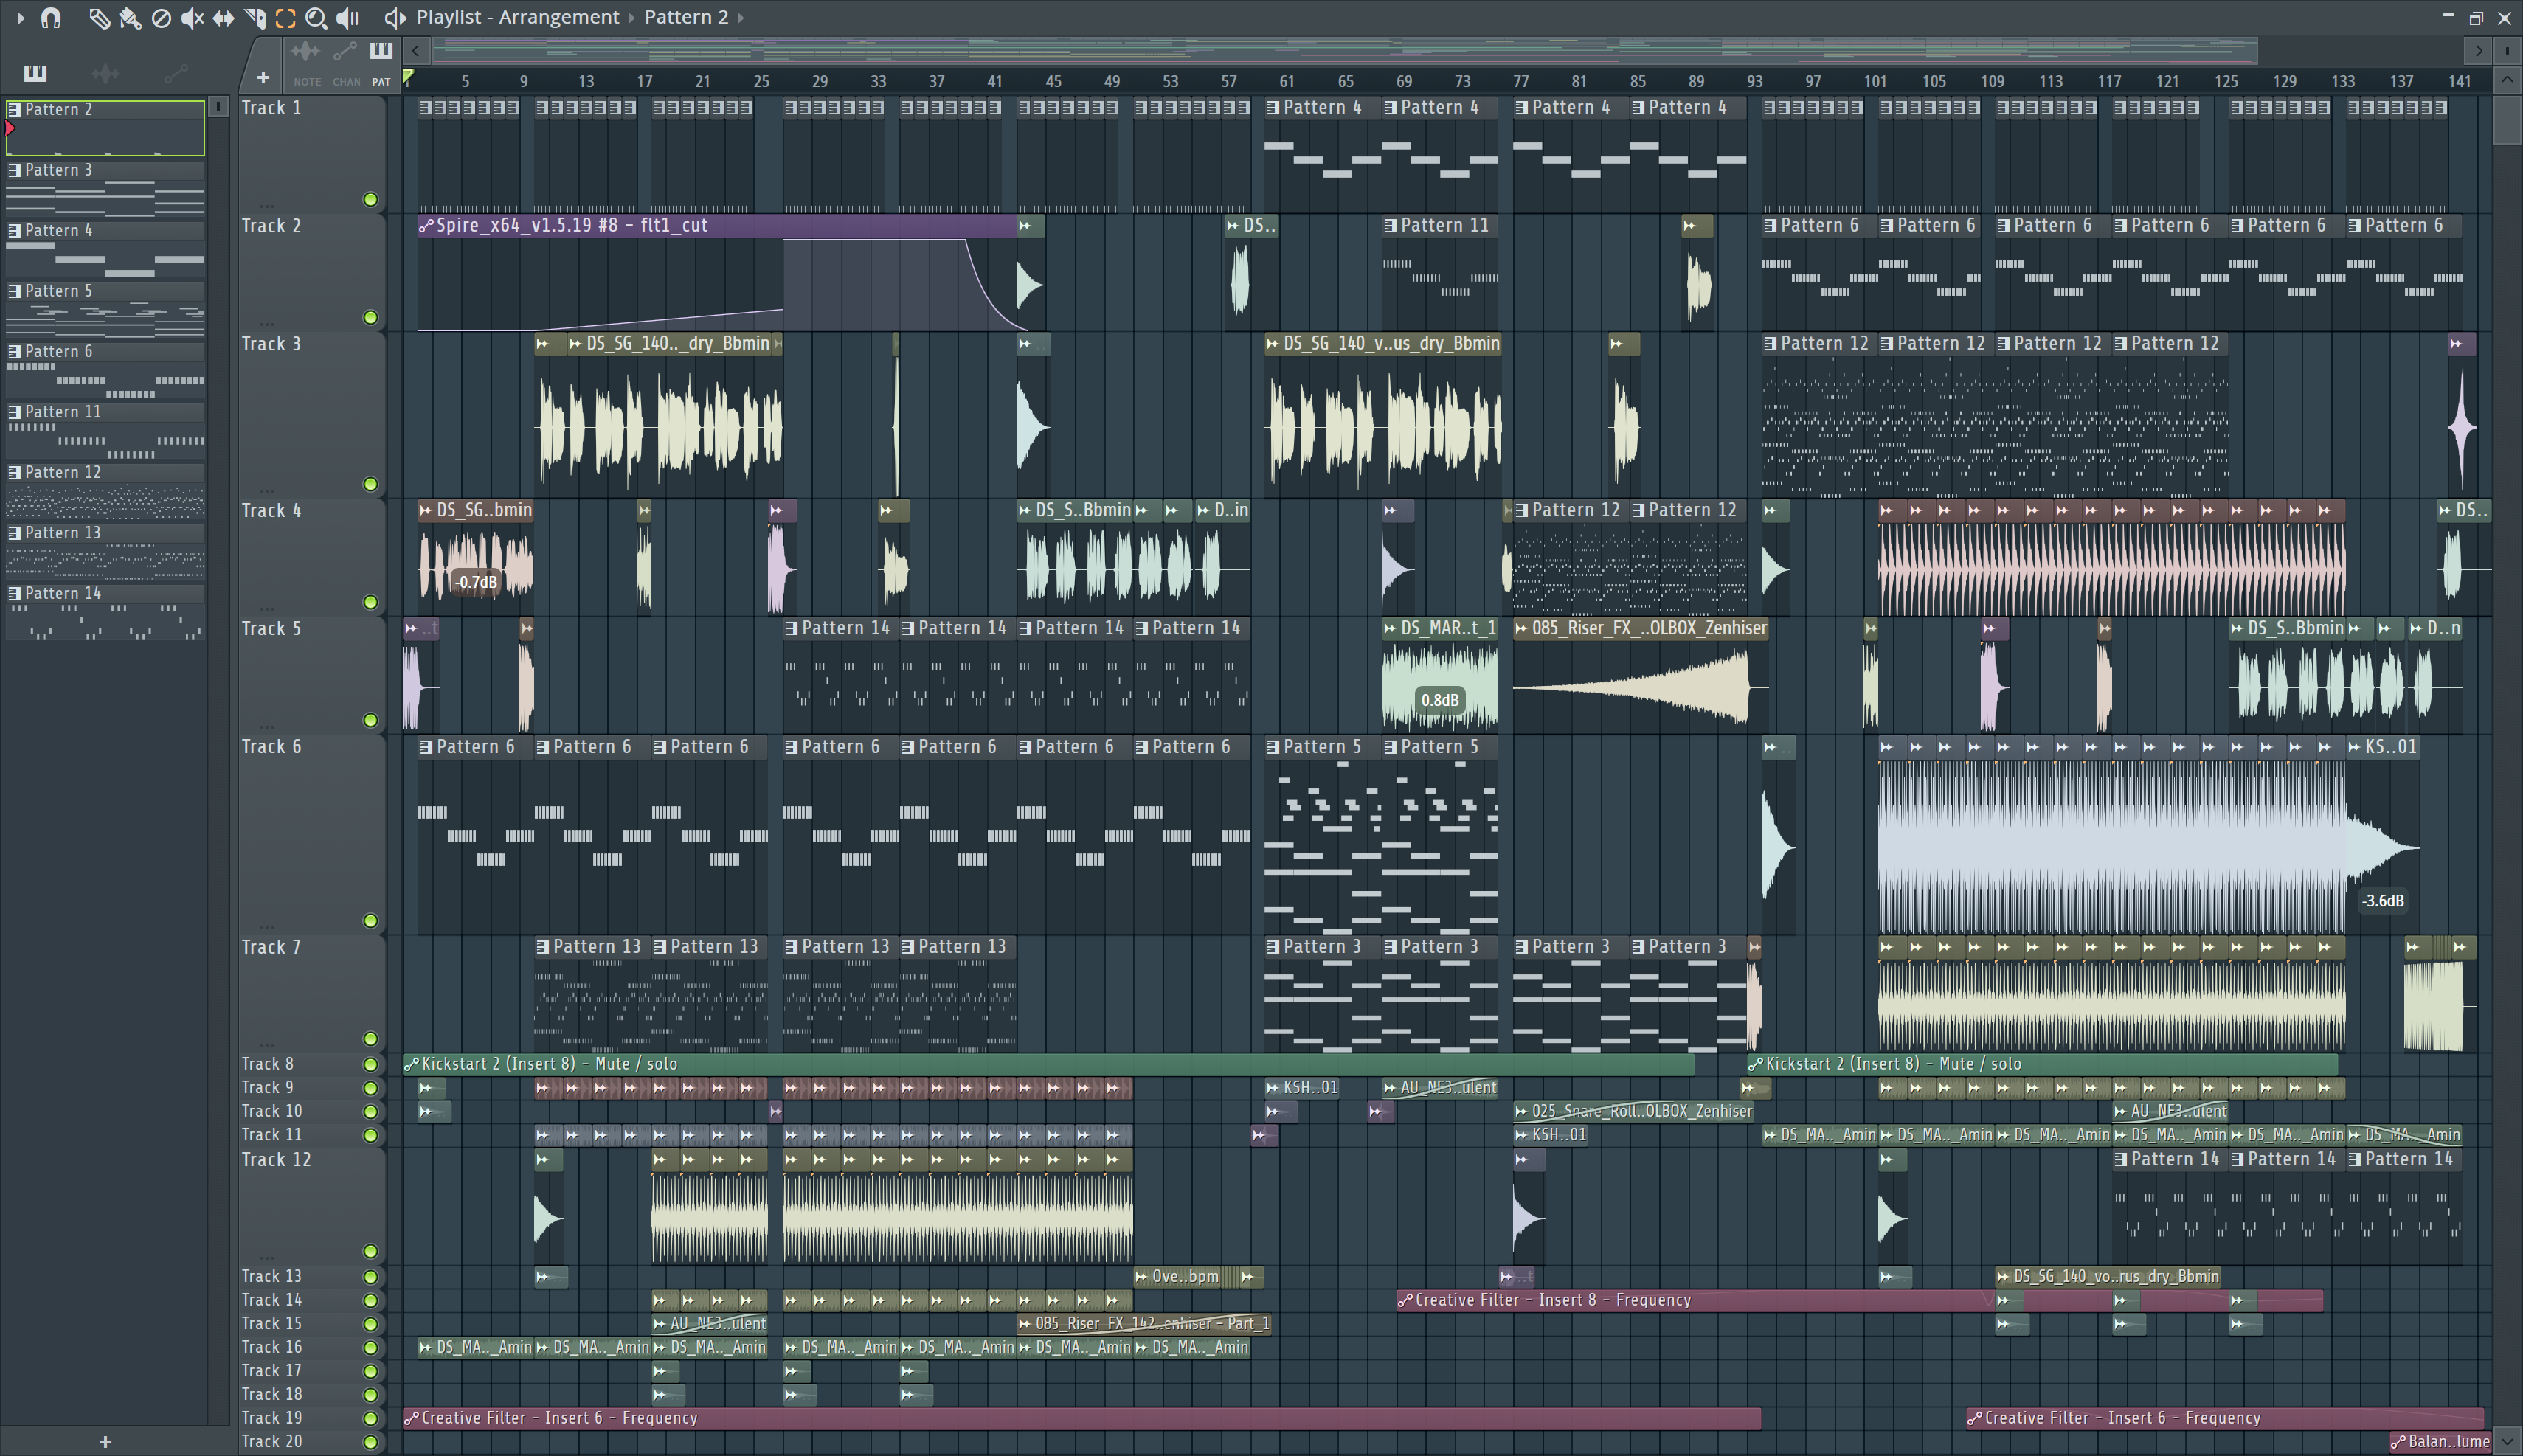Open menu of first Pattern 6 clip on Track 6
The image size is (2523, 1456).
click(426, 747)
